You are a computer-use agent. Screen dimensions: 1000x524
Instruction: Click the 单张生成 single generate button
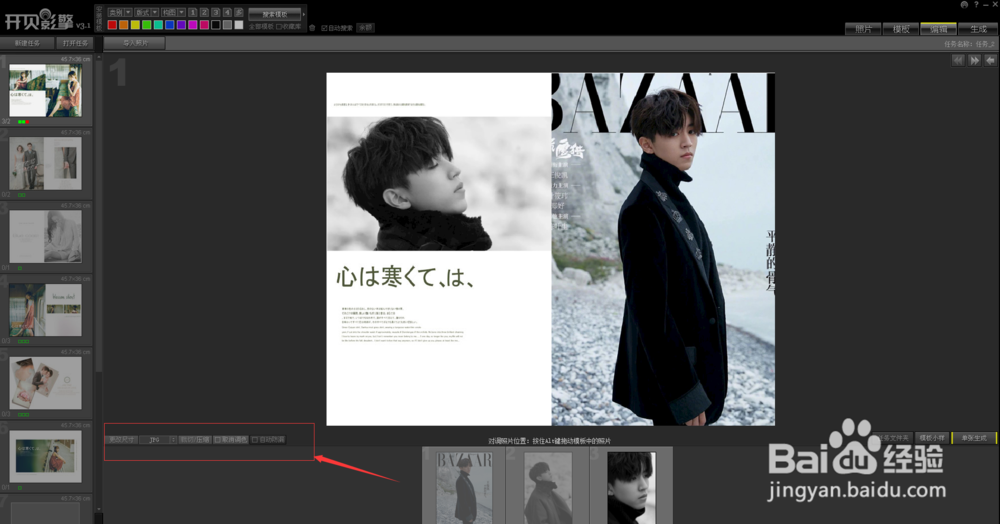click(x=973, y=438)
